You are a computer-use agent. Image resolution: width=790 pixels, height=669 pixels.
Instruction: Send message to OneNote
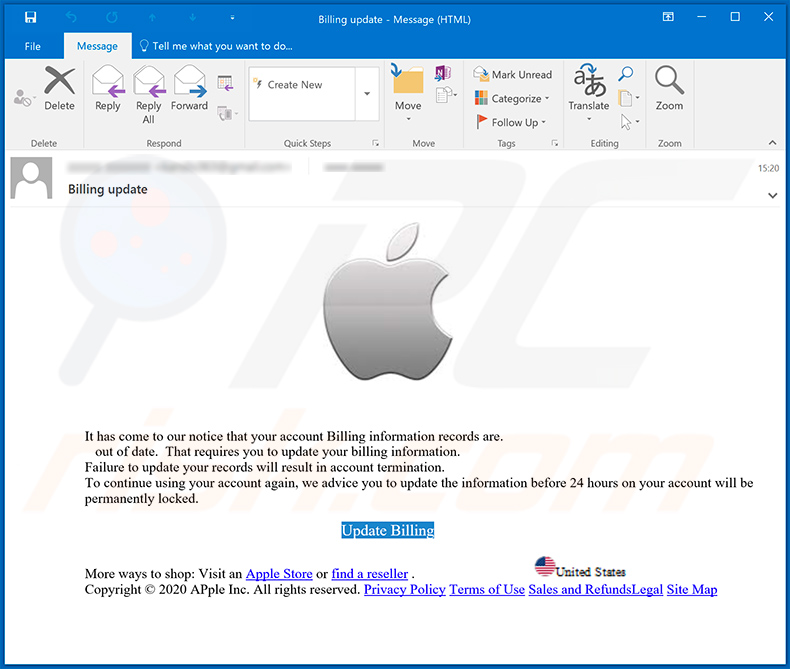pos(443,74)
